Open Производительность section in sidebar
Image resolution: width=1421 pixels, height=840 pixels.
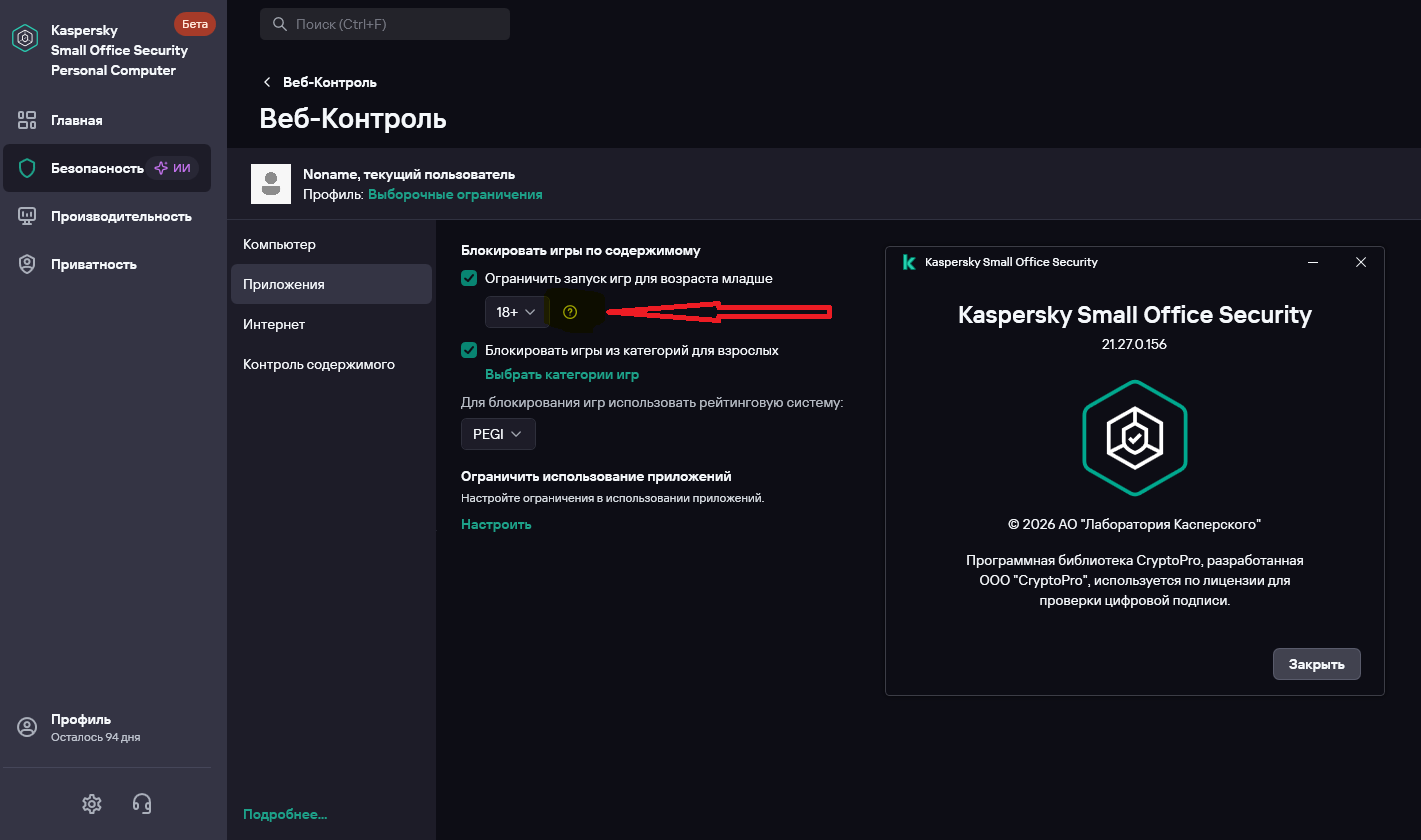coord(107,216)
